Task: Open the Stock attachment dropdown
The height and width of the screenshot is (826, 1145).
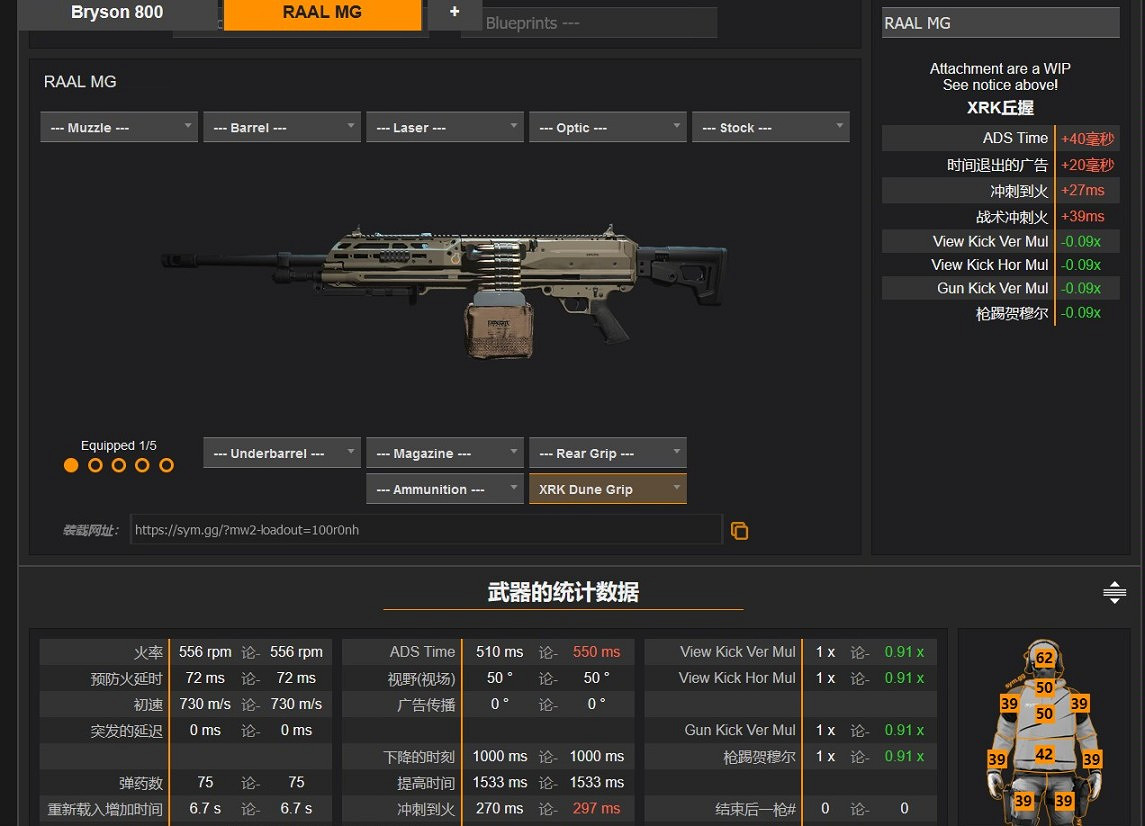Action: click(x=770, y=128)
